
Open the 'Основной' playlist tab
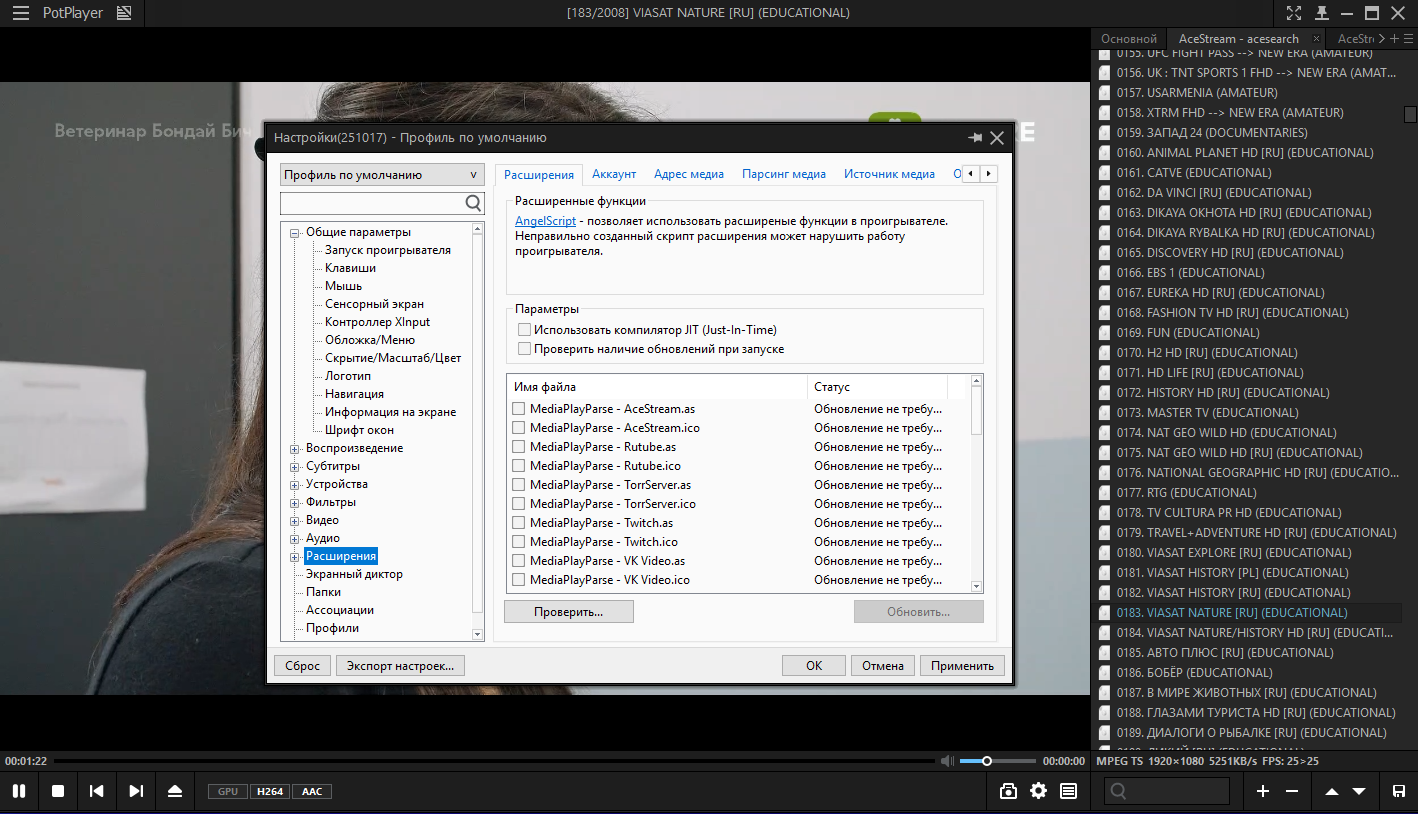tap(1128, 39)
